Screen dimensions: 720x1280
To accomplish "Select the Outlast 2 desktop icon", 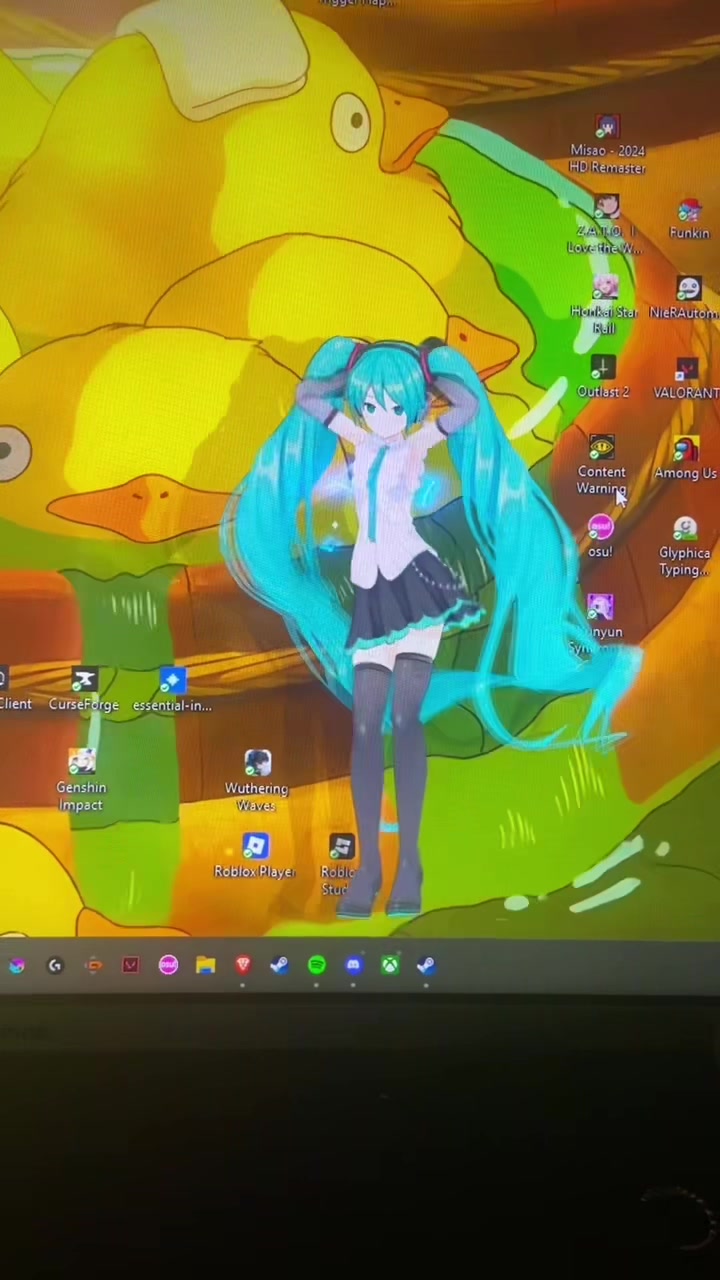I will [x=602, y=379].
